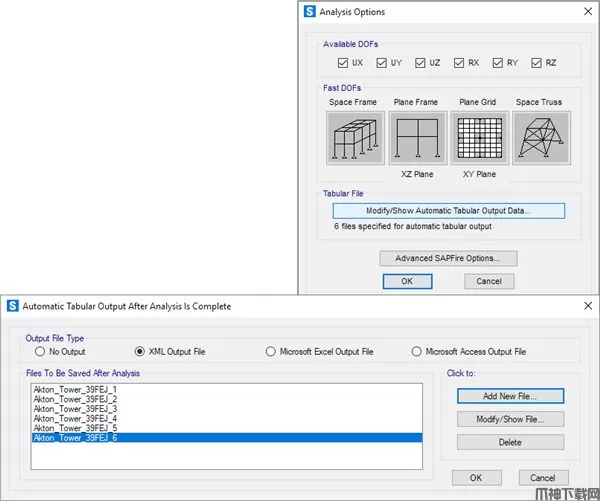The width and height of the screenshot is (600, 501).
Task: Uncheck the UZ degree of freedom
Action: point(422,63)
